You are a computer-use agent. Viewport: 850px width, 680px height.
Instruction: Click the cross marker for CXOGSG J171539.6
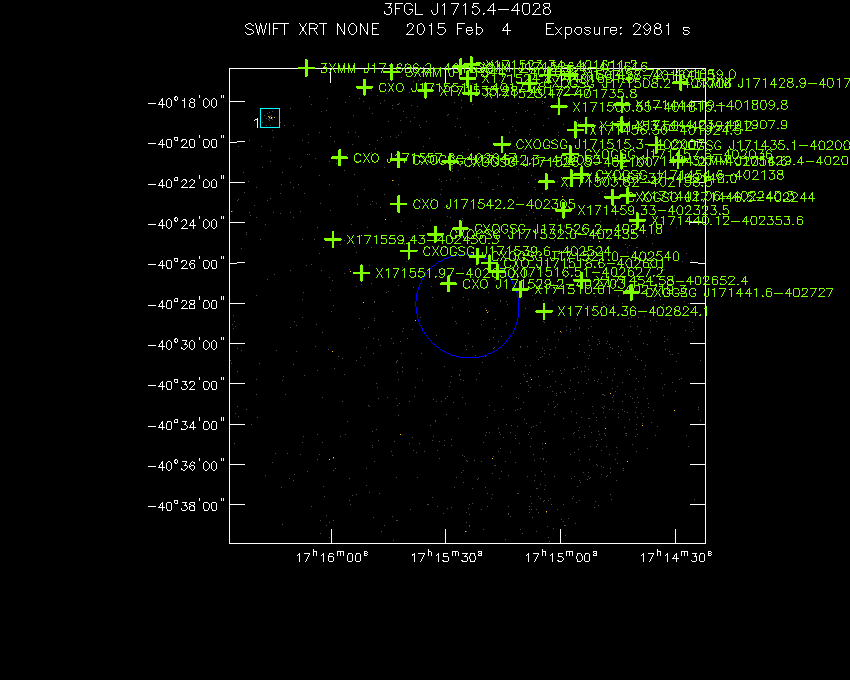coord(409,251)
